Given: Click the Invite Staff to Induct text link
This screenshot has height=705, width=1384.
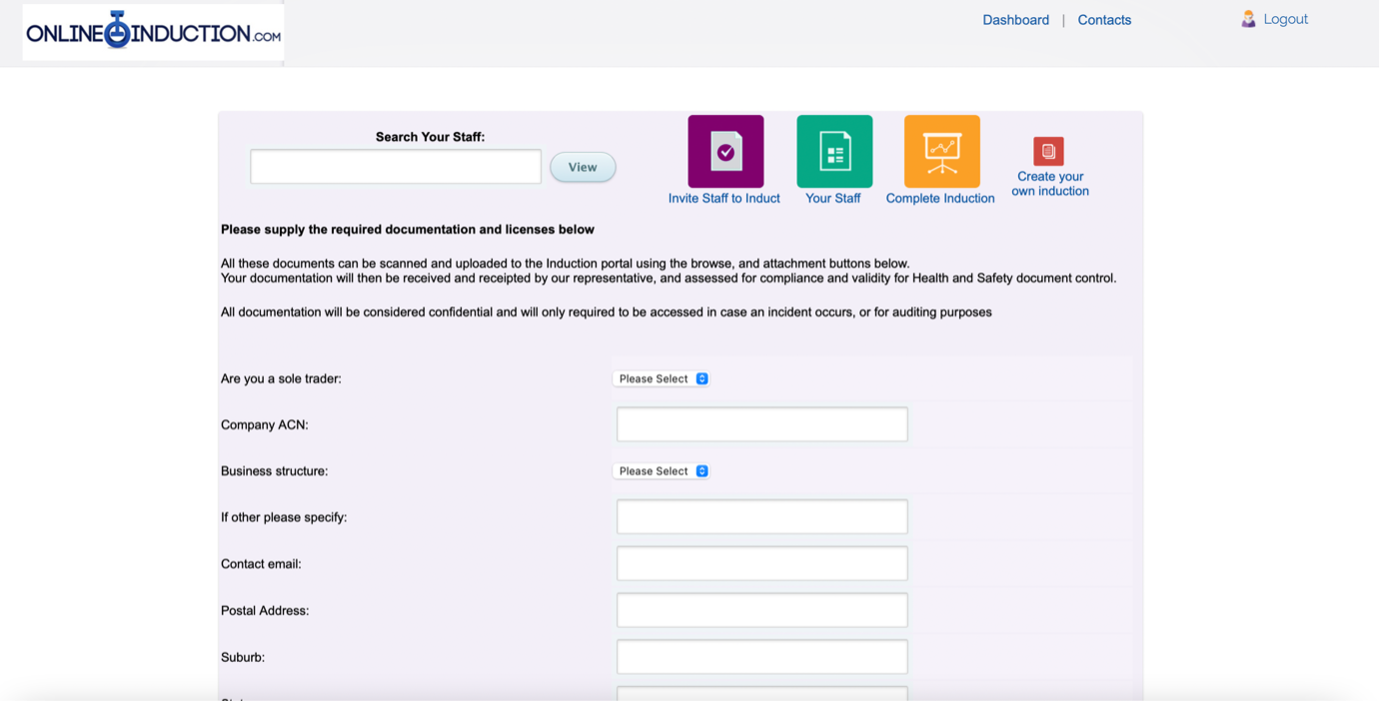Looking at the screenshot, I should point(724,198).
